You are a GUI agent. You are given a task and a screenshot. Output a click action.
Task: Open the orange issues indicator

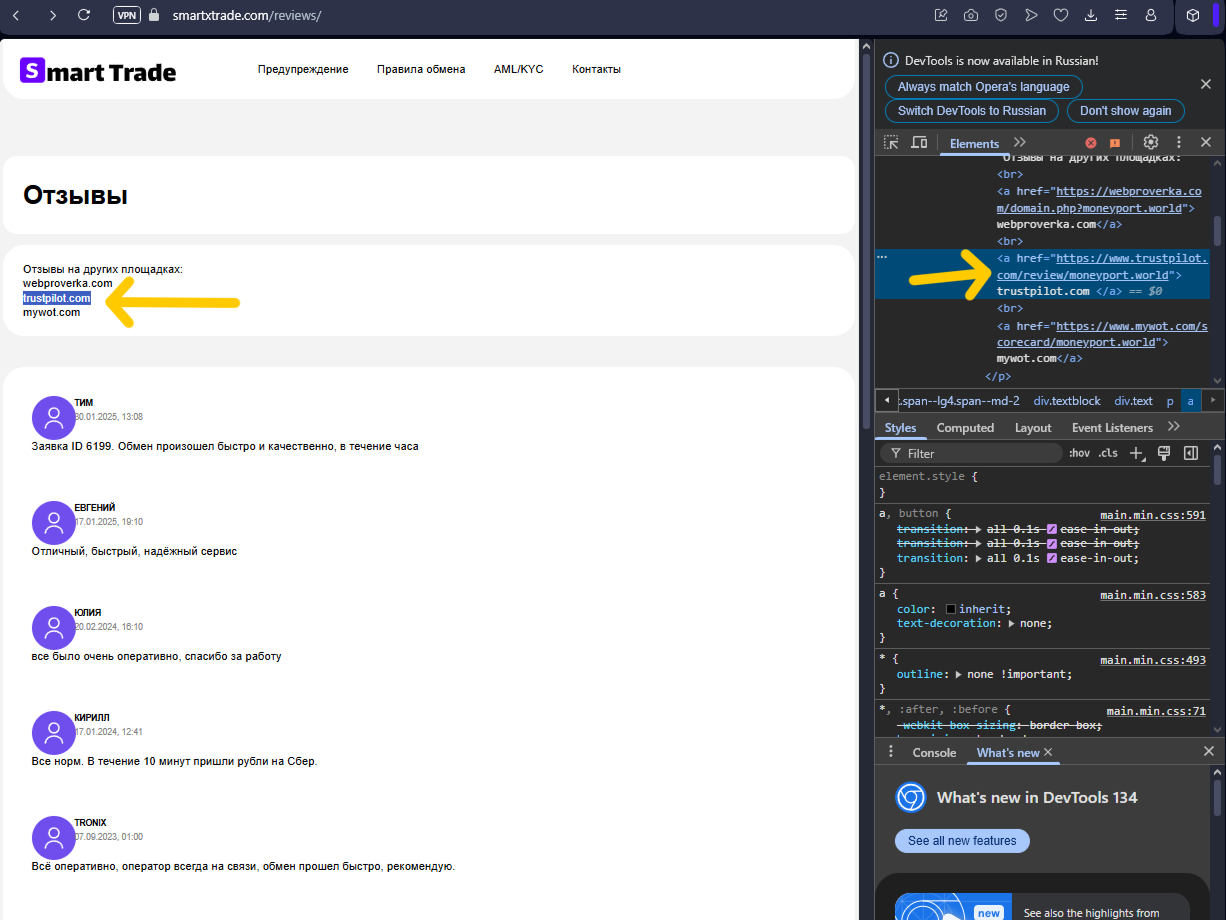(x=1115, y=143)
